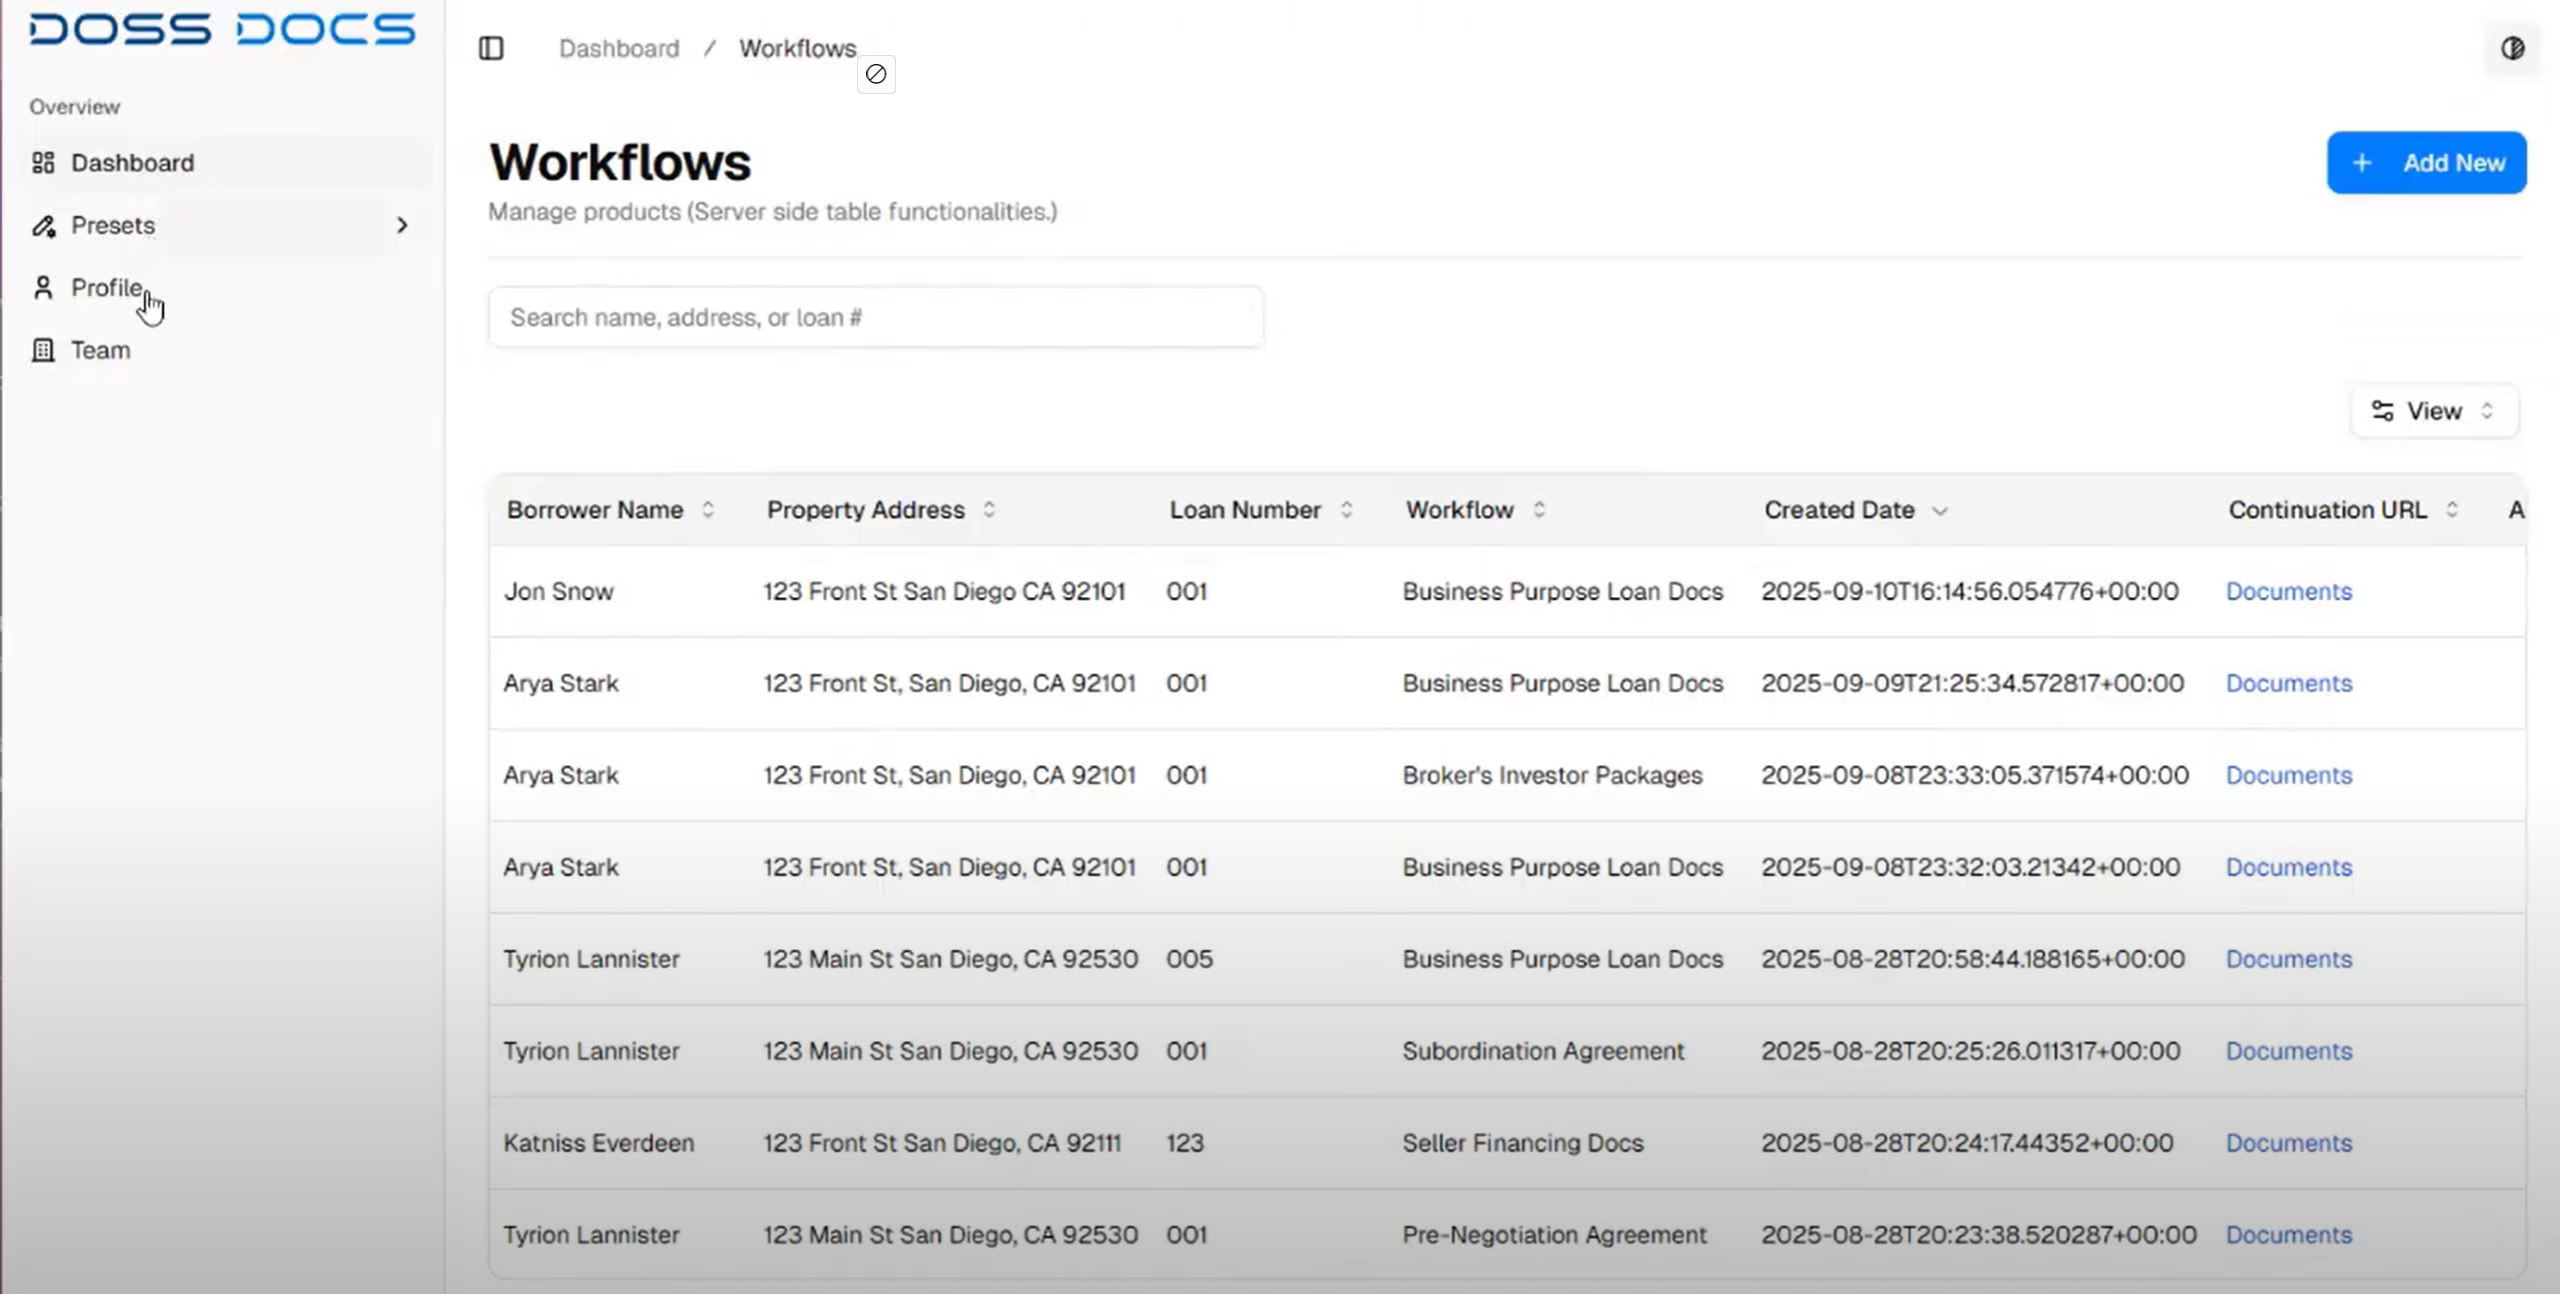The width and height of the screenshot is (2560, 1294).
Task: Open Documents link for Katniss Everdeen
Action: pyautogui.click(x=2288, y=1143)
